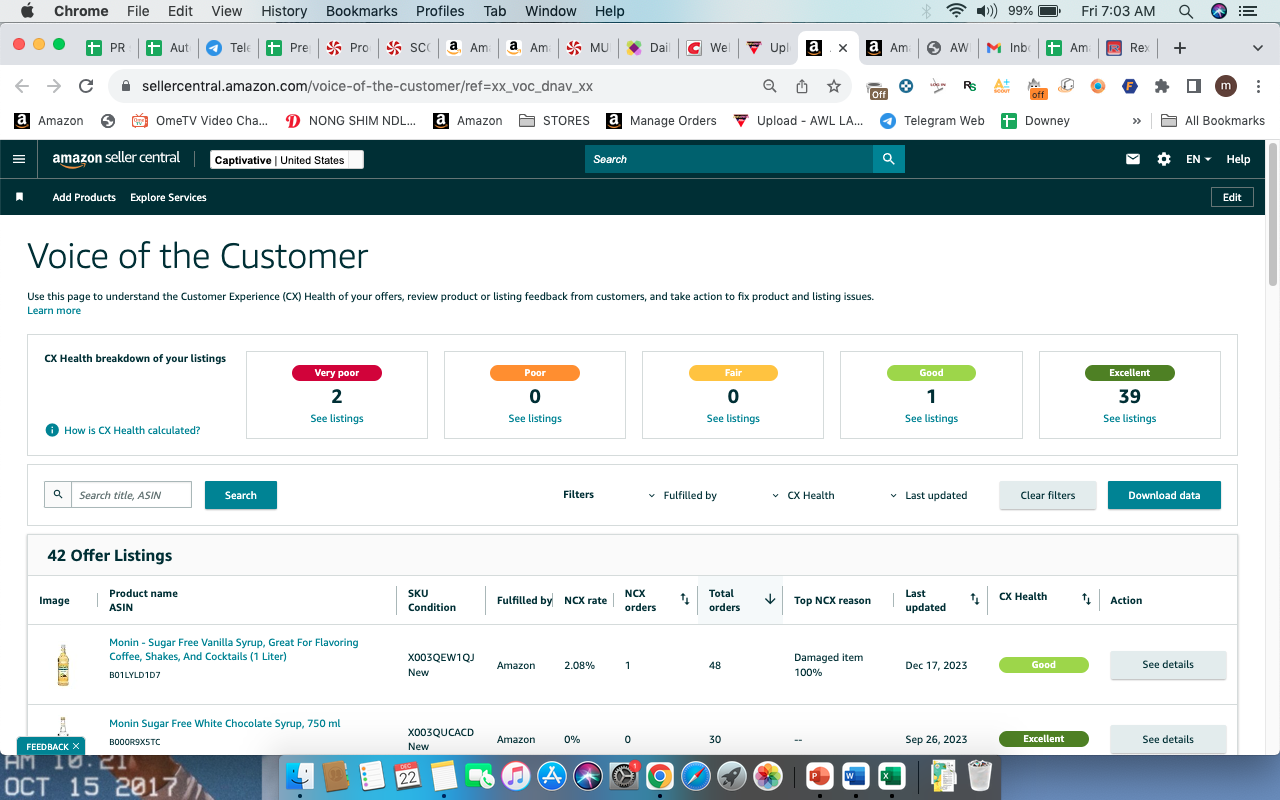Image resolution: width=1280 pixels, height=800 pixels.
Task: Sort table by CX Health arrows
Action: point(1086,600)
